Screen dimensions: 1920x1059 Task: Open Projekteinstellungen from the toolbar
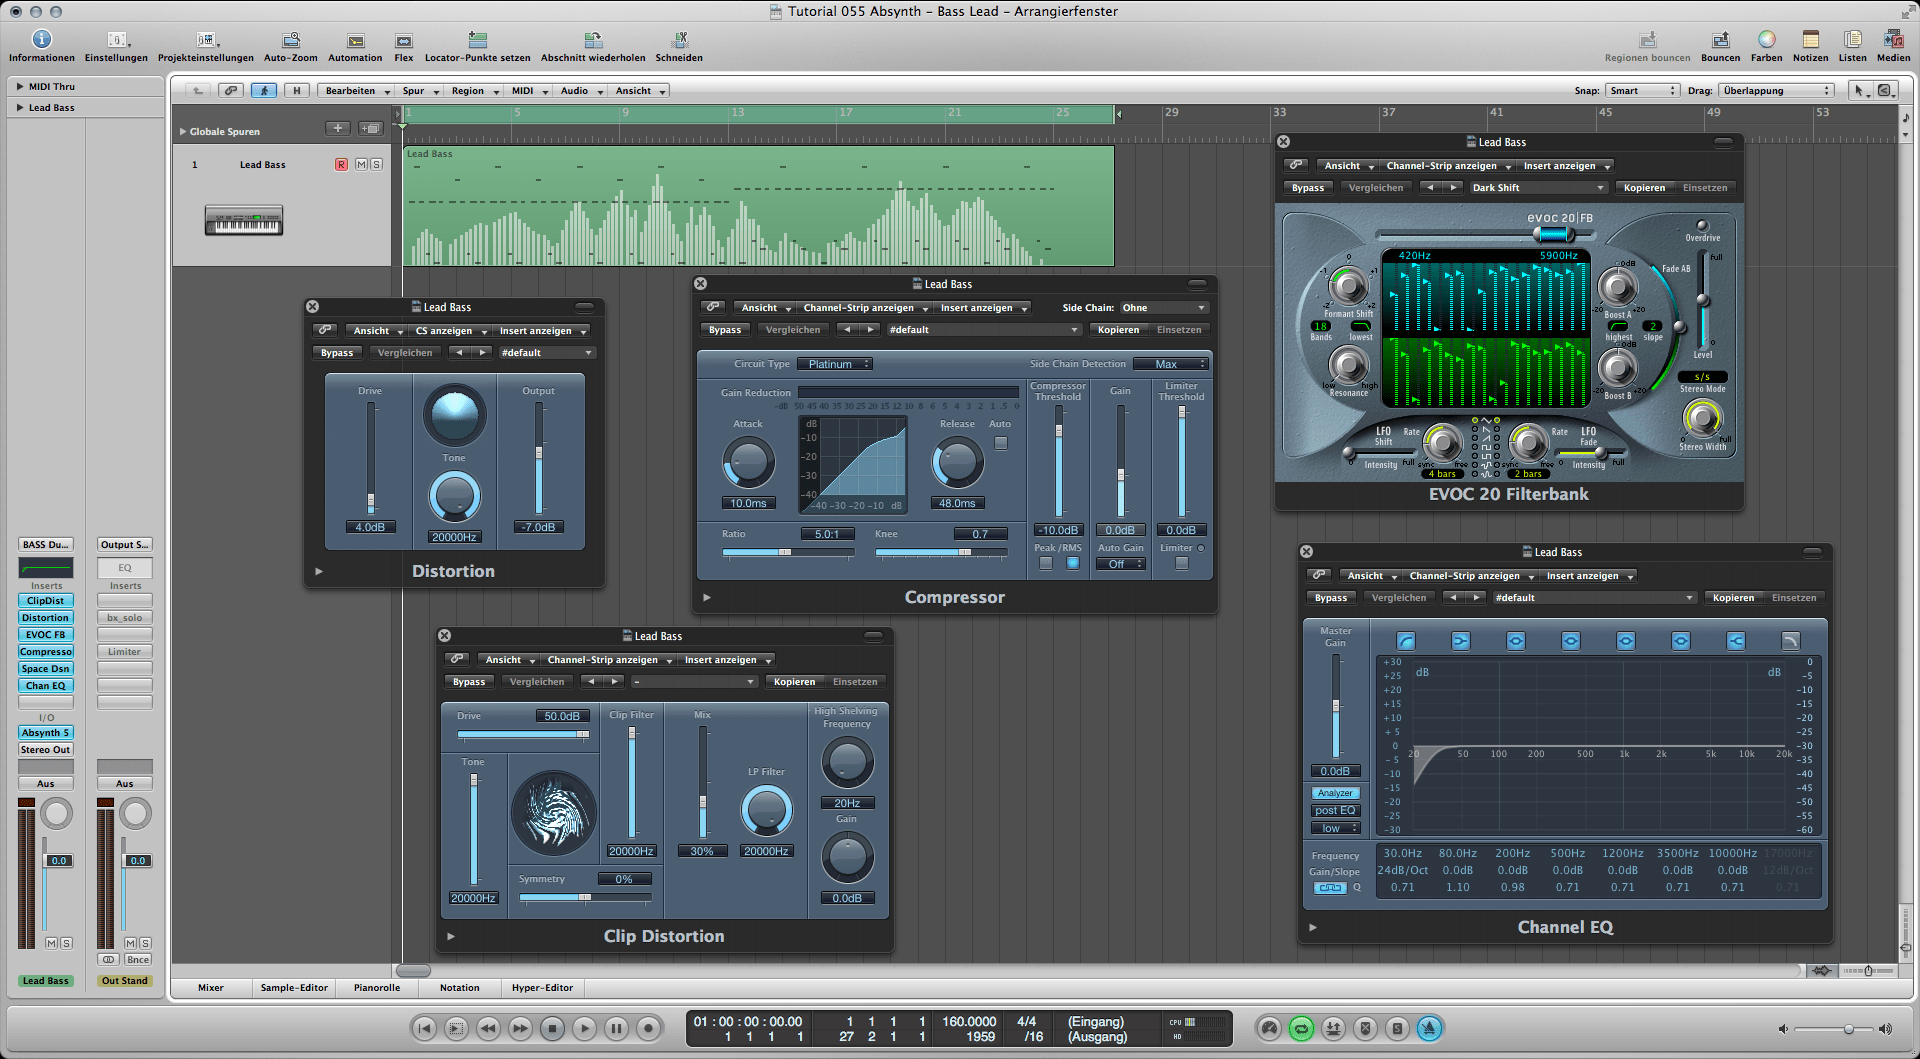point(206,41)
